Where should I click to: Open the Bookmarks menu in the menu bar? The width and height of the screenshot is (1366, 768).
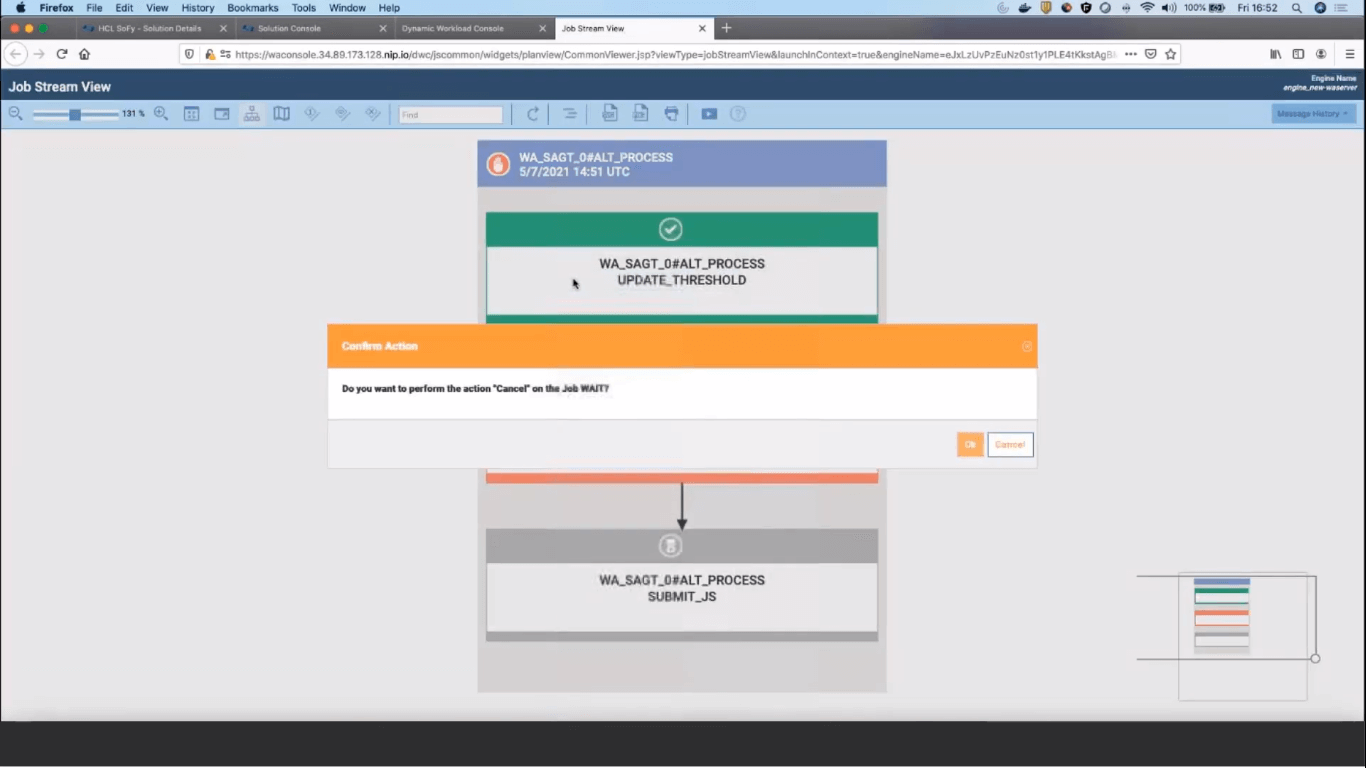tap(252, 7)
